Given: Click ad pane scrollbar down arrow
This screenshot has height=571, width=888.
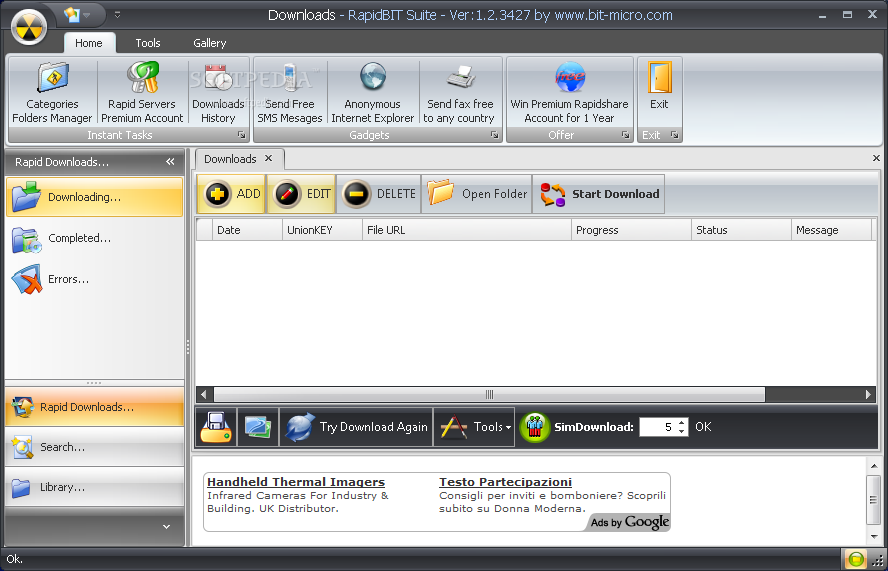Looking at the screenshot, I should tap(873, 536).
